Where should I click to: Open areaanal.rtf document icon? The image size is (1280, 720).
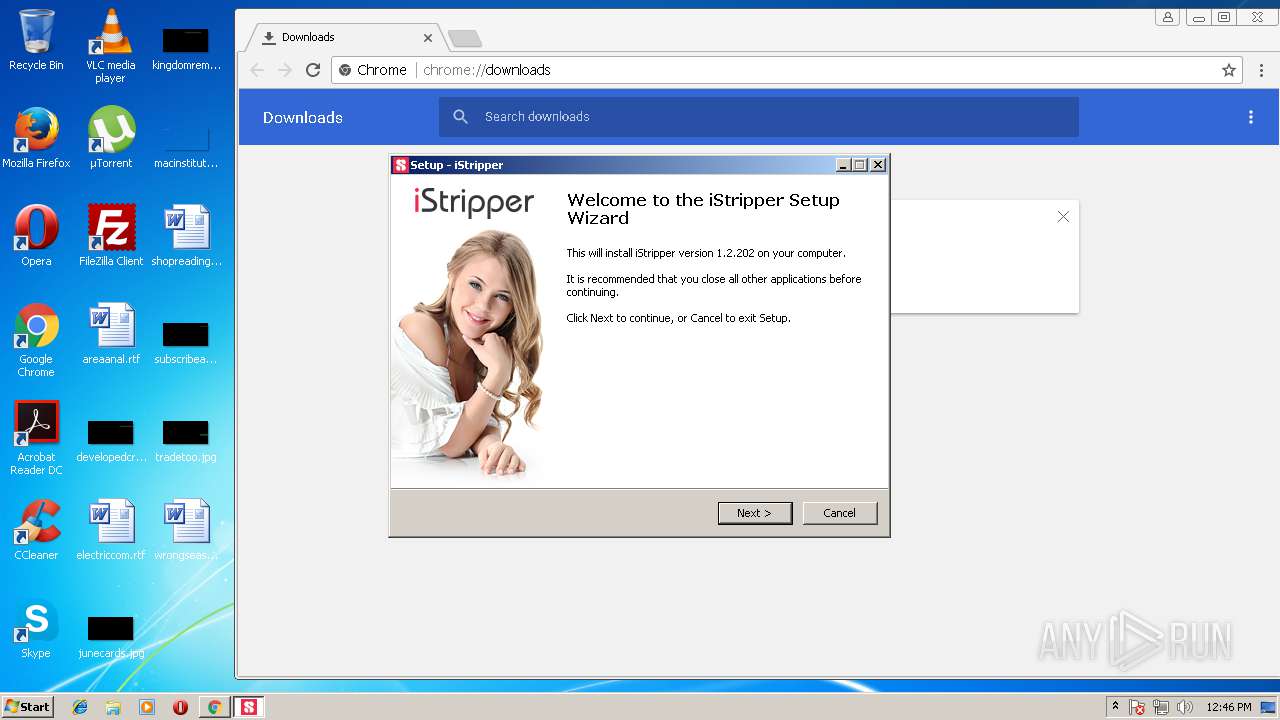click(x=110, y=334)
